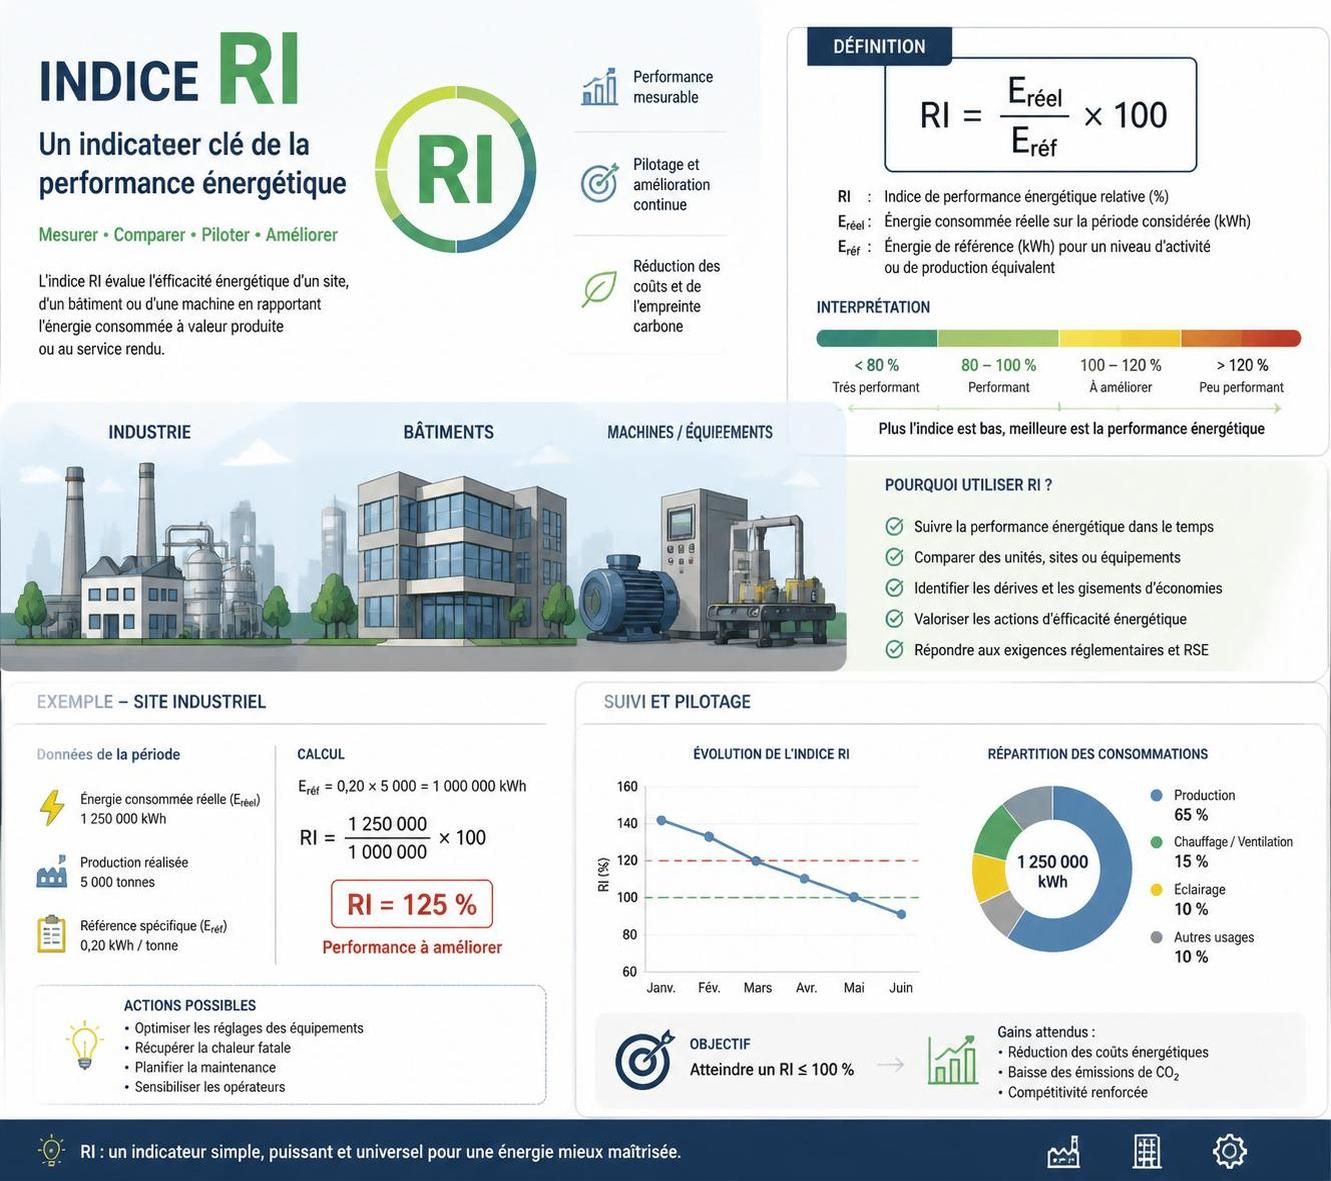
Task: Click the BÂTIMENTS heading
Action: pyautogui.click(x=448, y=432)
